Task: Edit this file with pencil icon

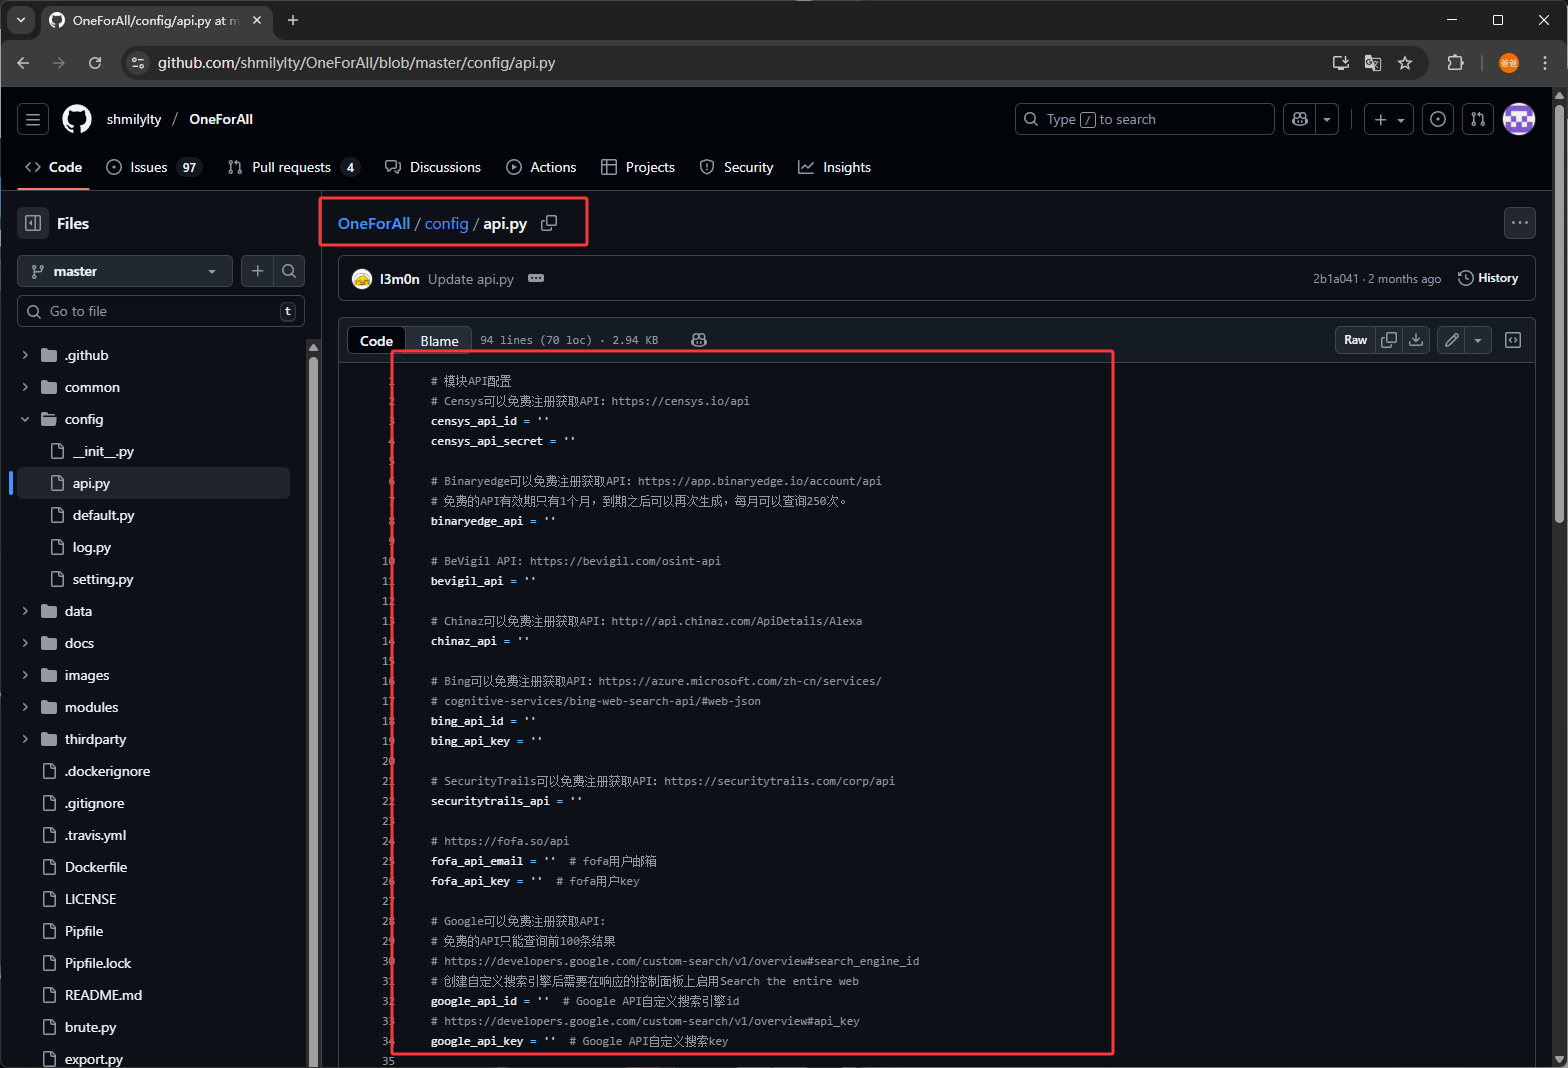Action: pos(1452,340)
